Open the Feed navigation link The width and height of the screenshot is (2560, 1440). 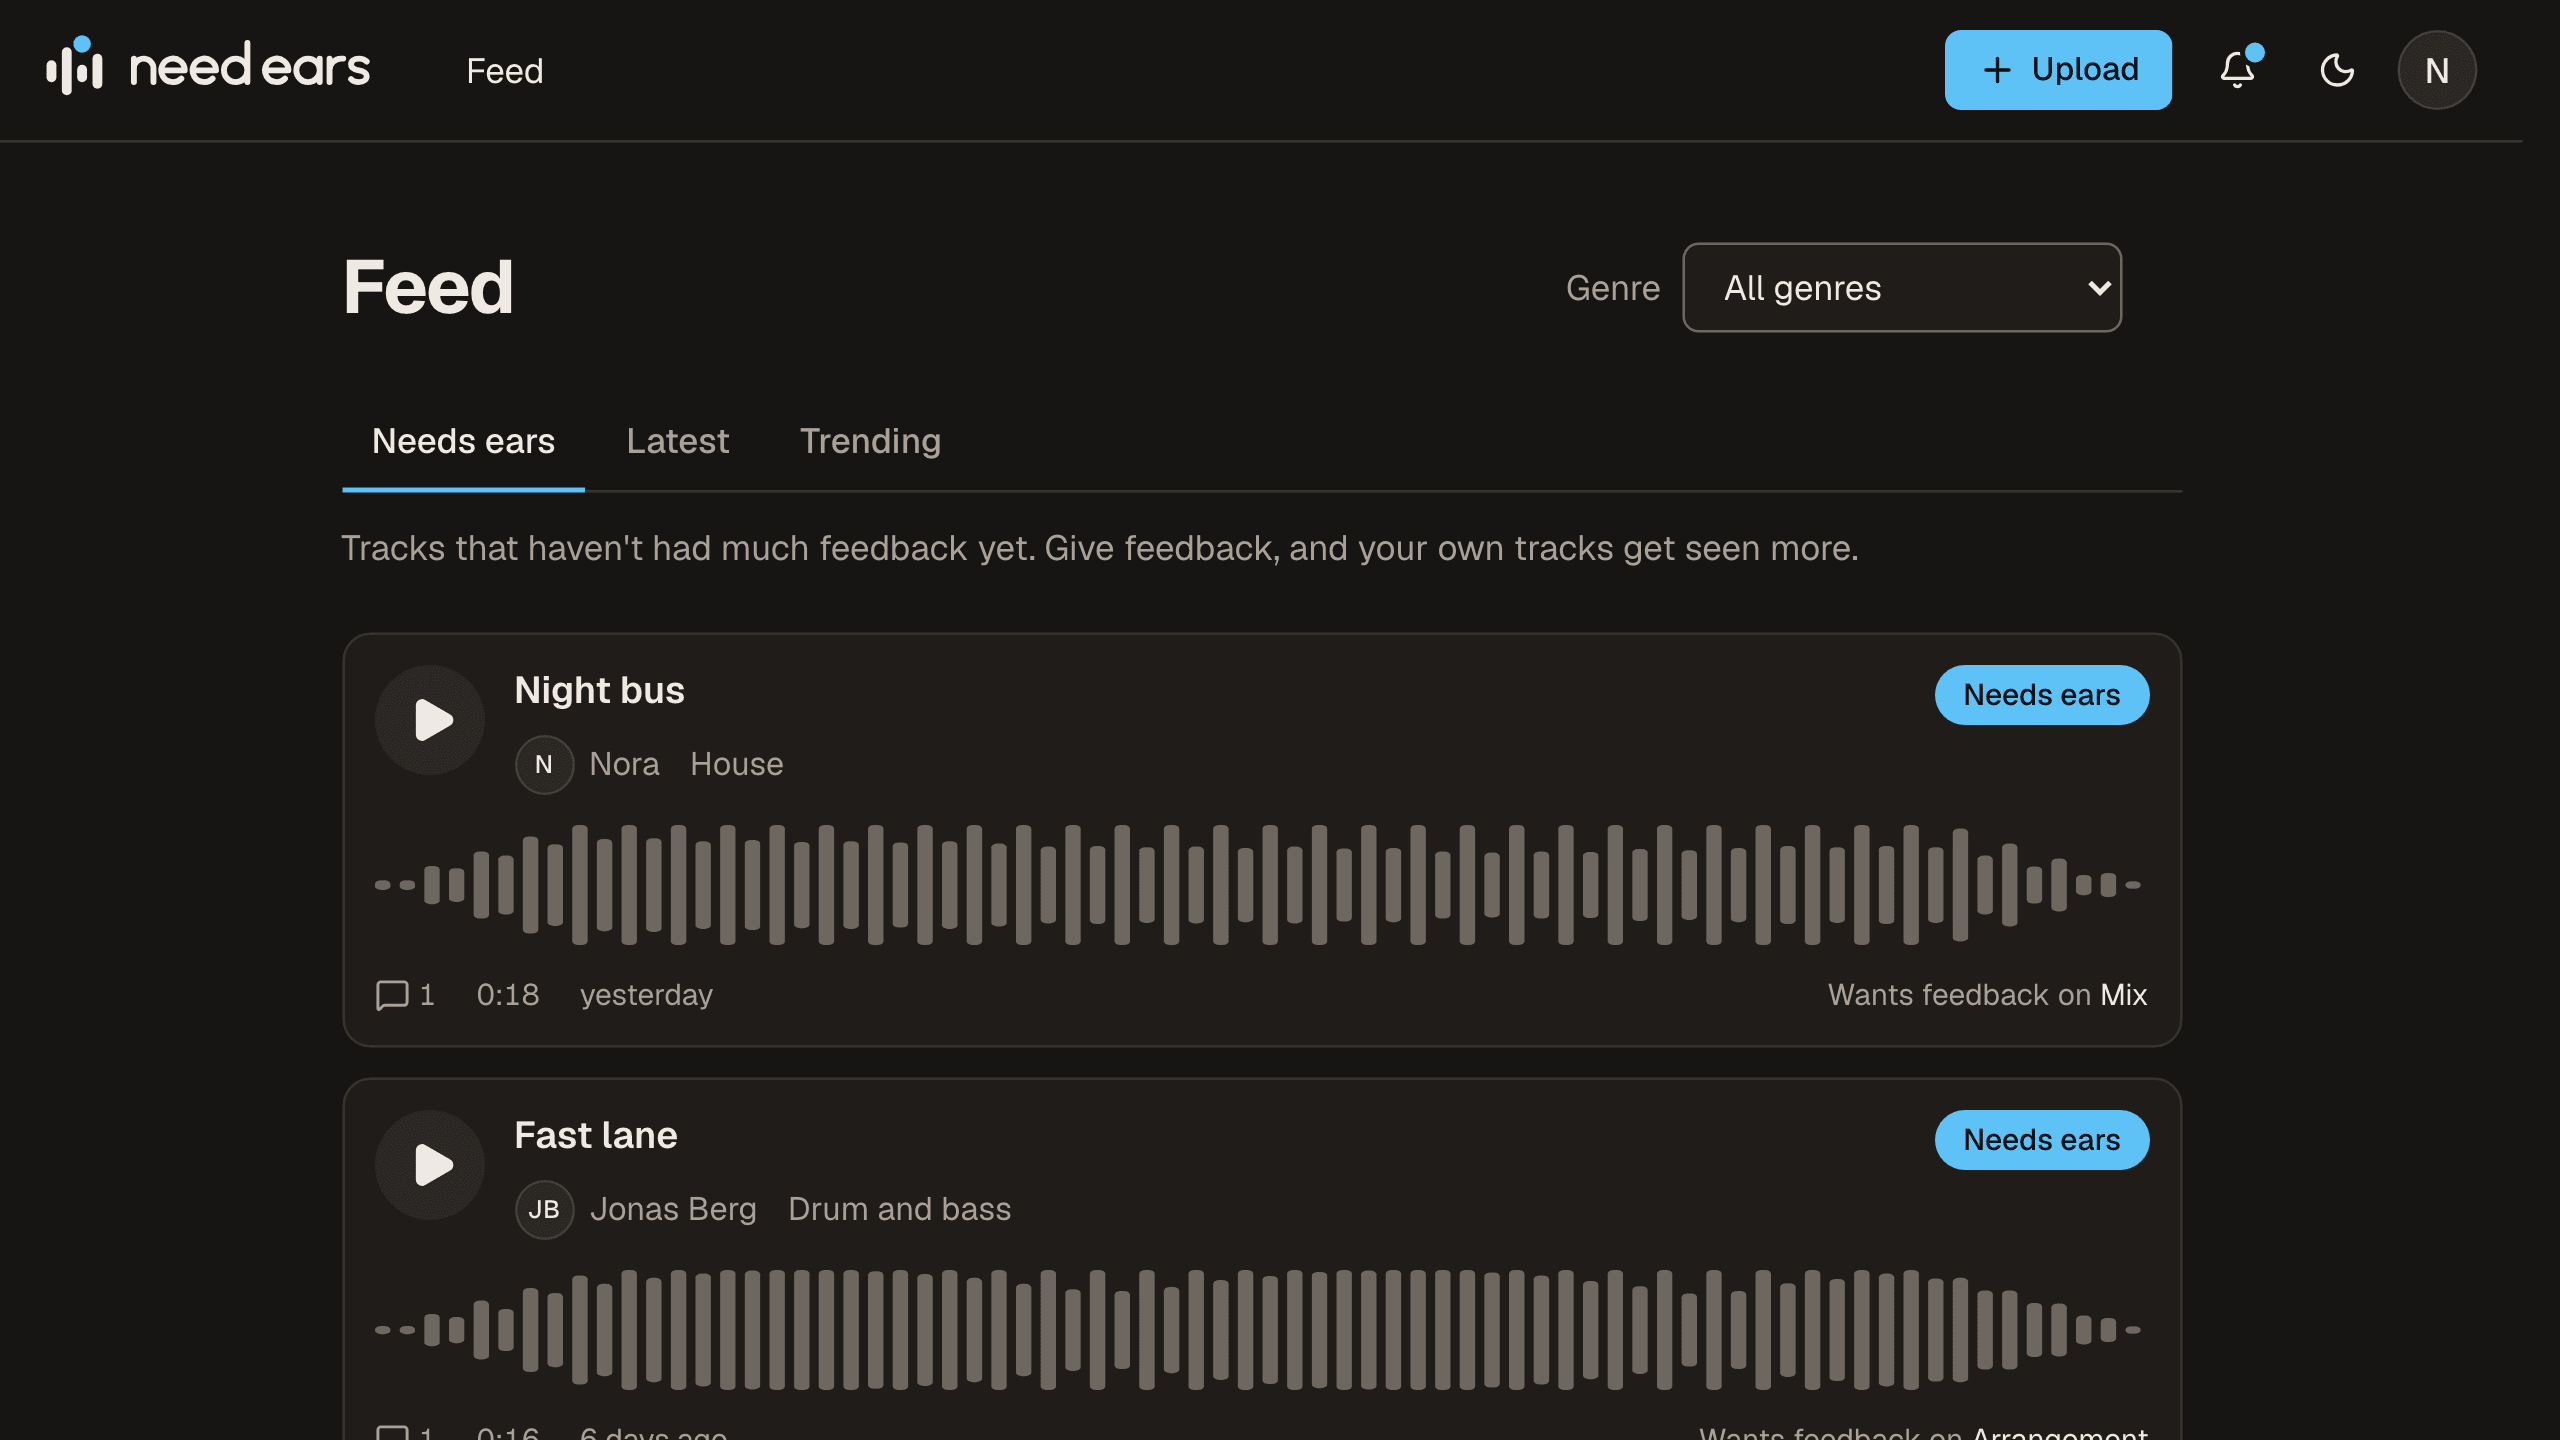[504, 71]
